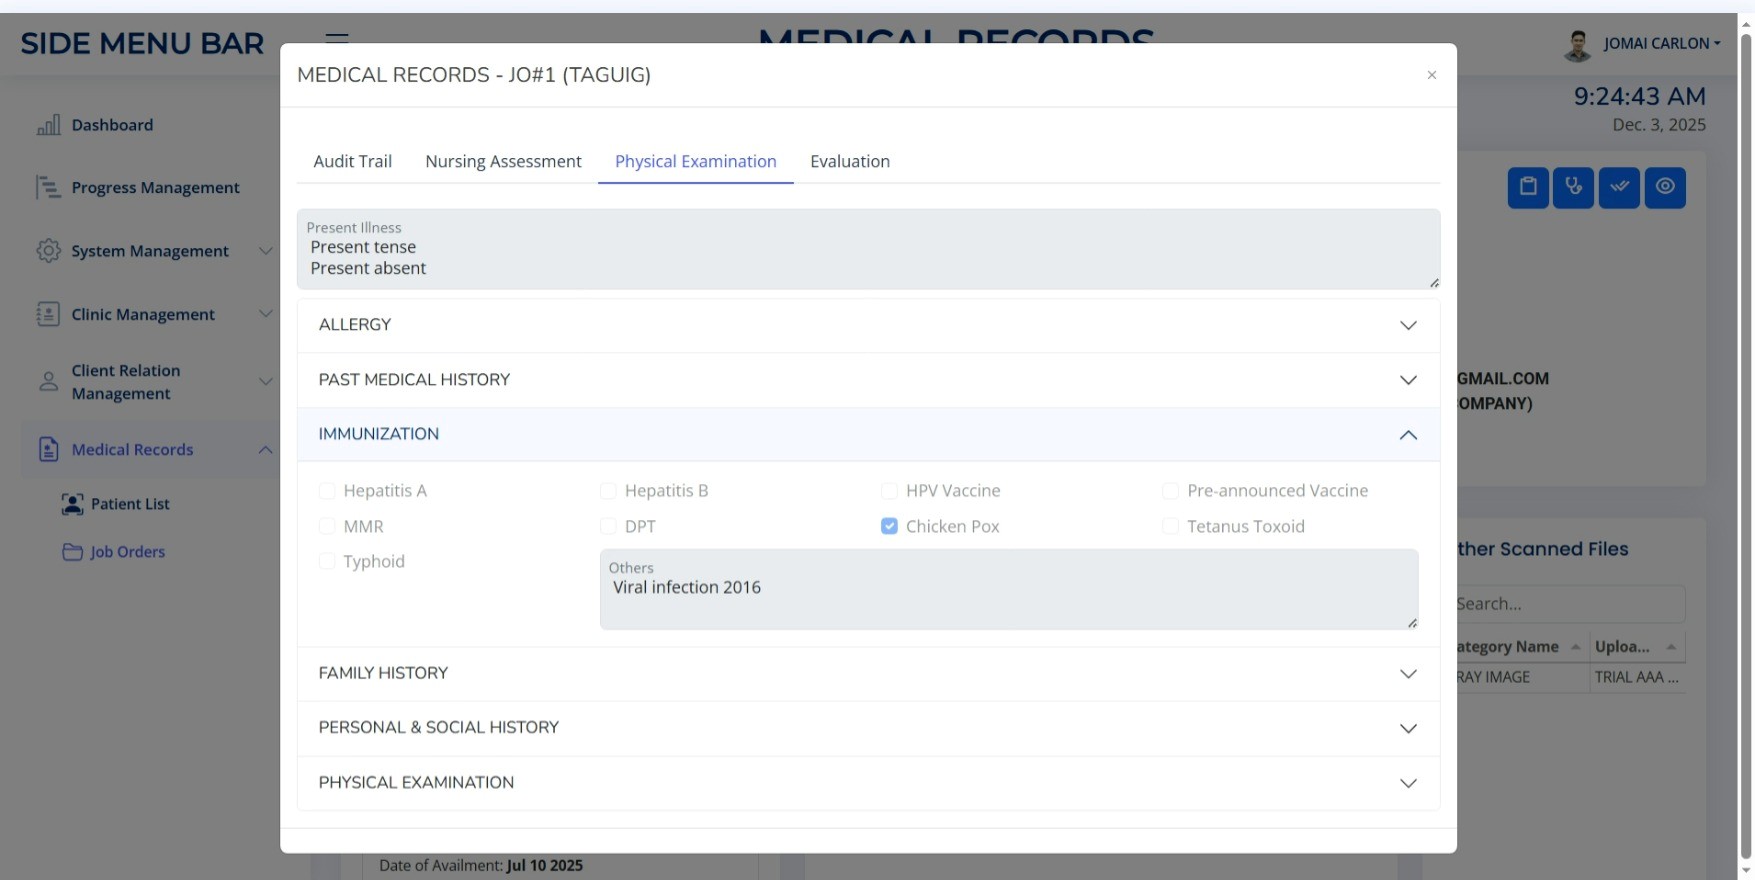Uncheck the Chicken Pox checkbox
The width and height of the screenshot is (1755, 880).
point(889,526)
